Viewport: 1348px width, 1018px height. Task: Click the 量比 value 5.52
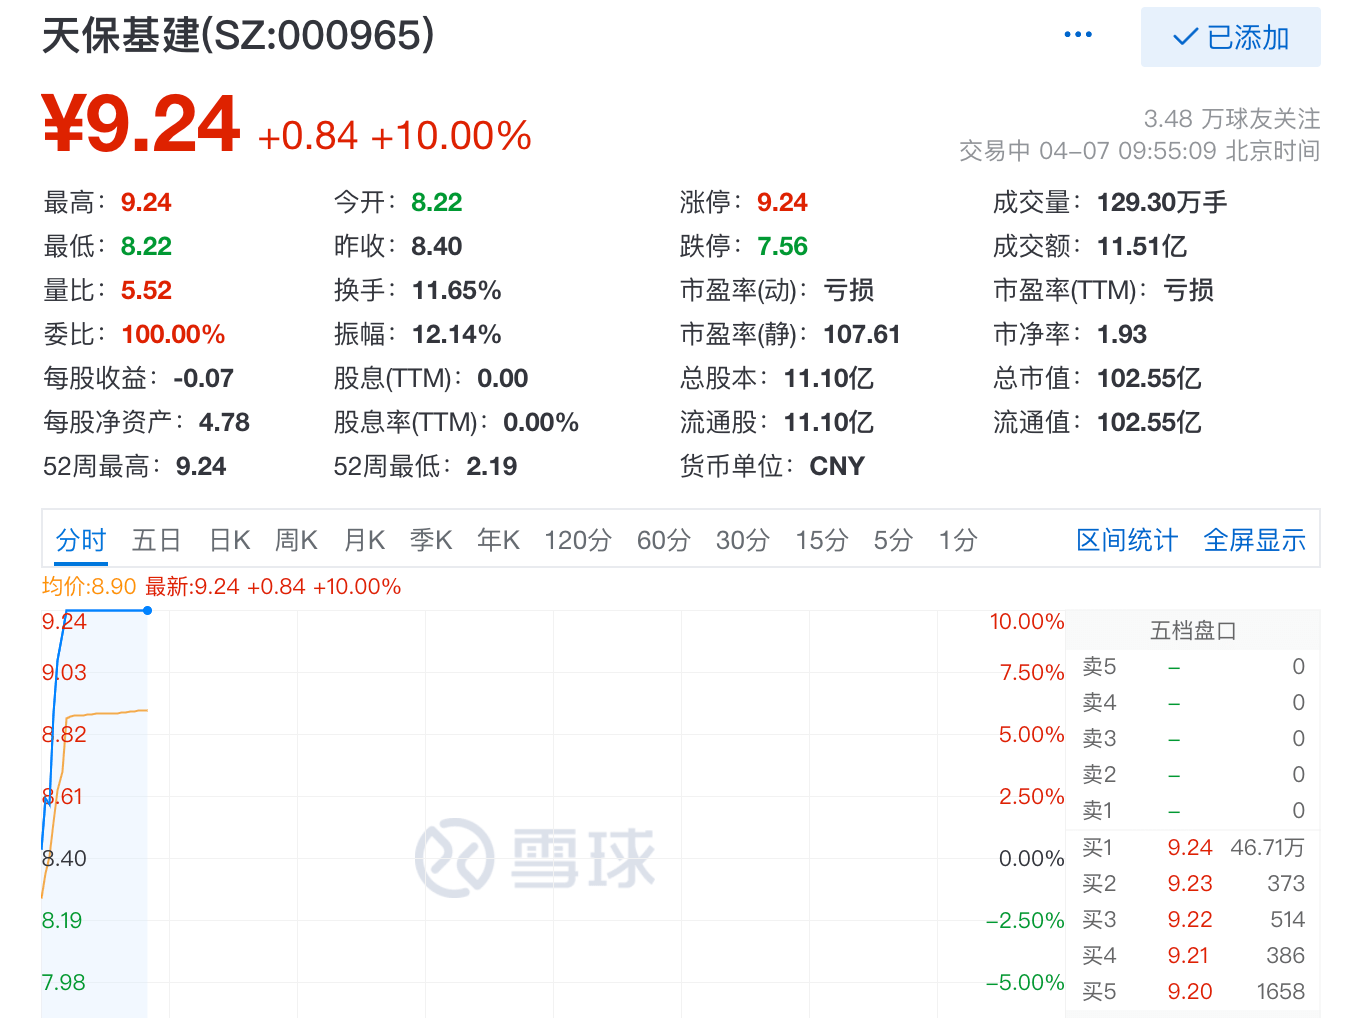pos(146,290)
